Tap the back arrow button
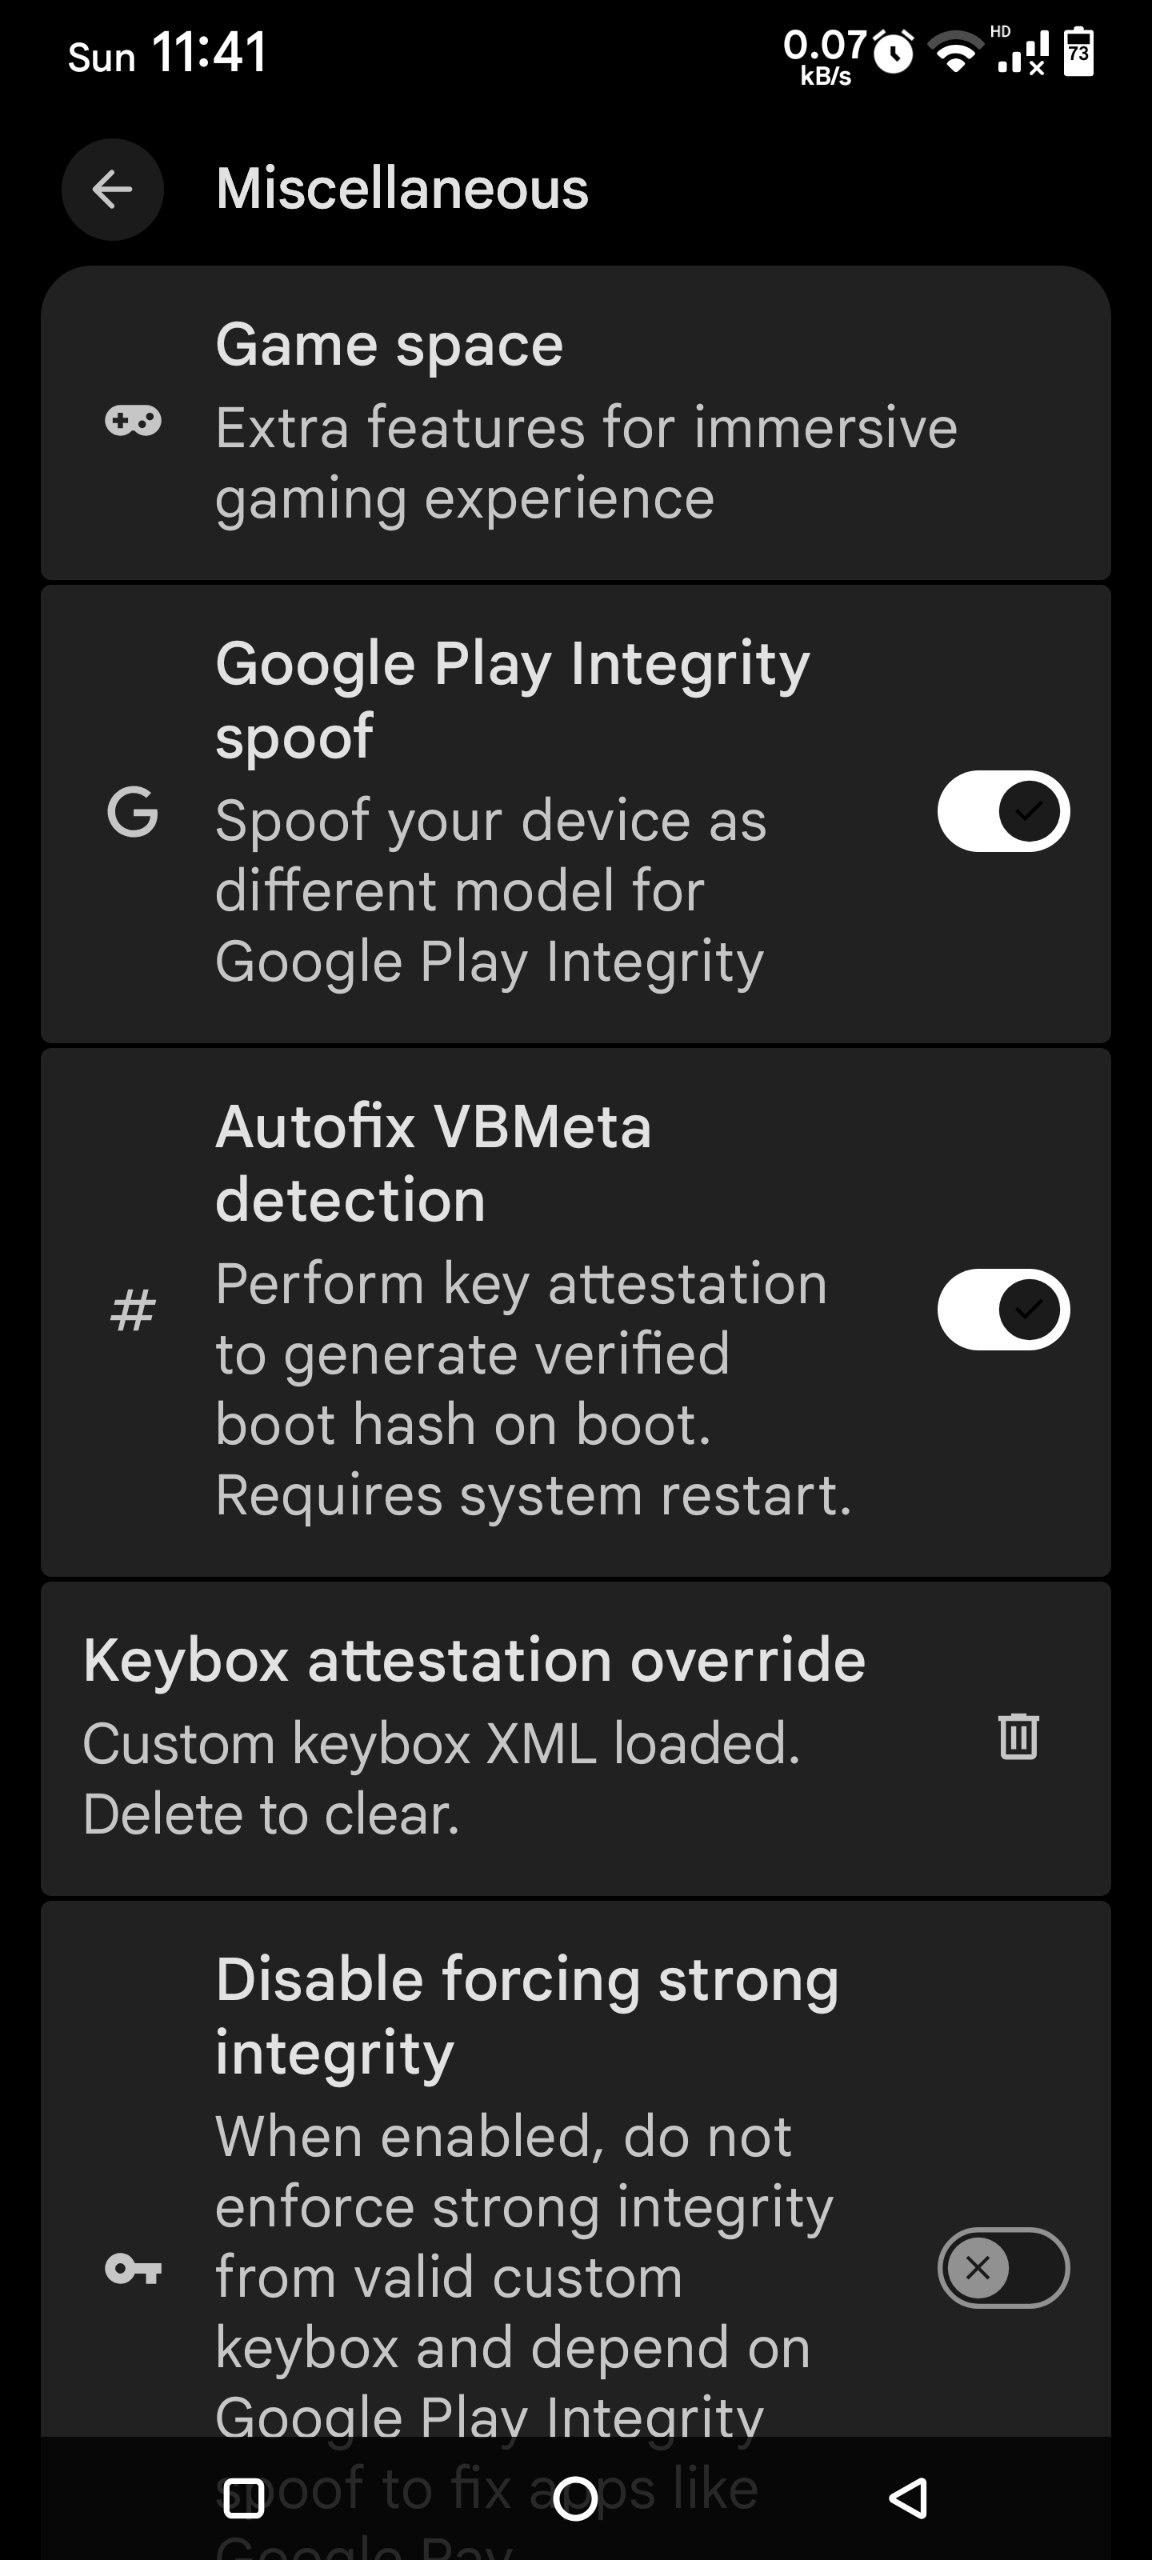This screenshot has height=2560, width=1152. point(112,189)
